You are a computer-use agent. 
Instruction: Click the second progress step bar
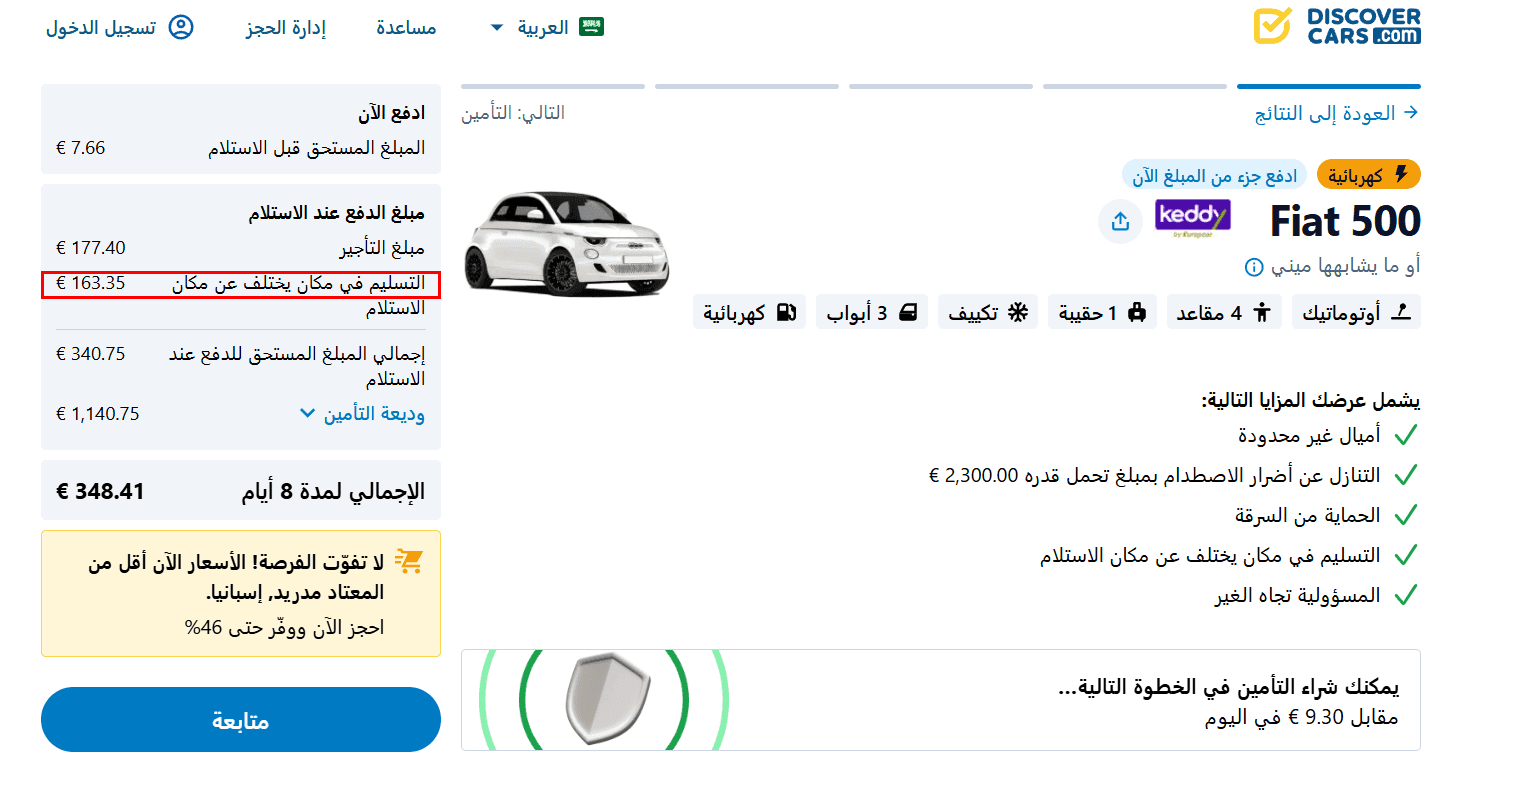pyautogui.click(x=1135, y=86)
